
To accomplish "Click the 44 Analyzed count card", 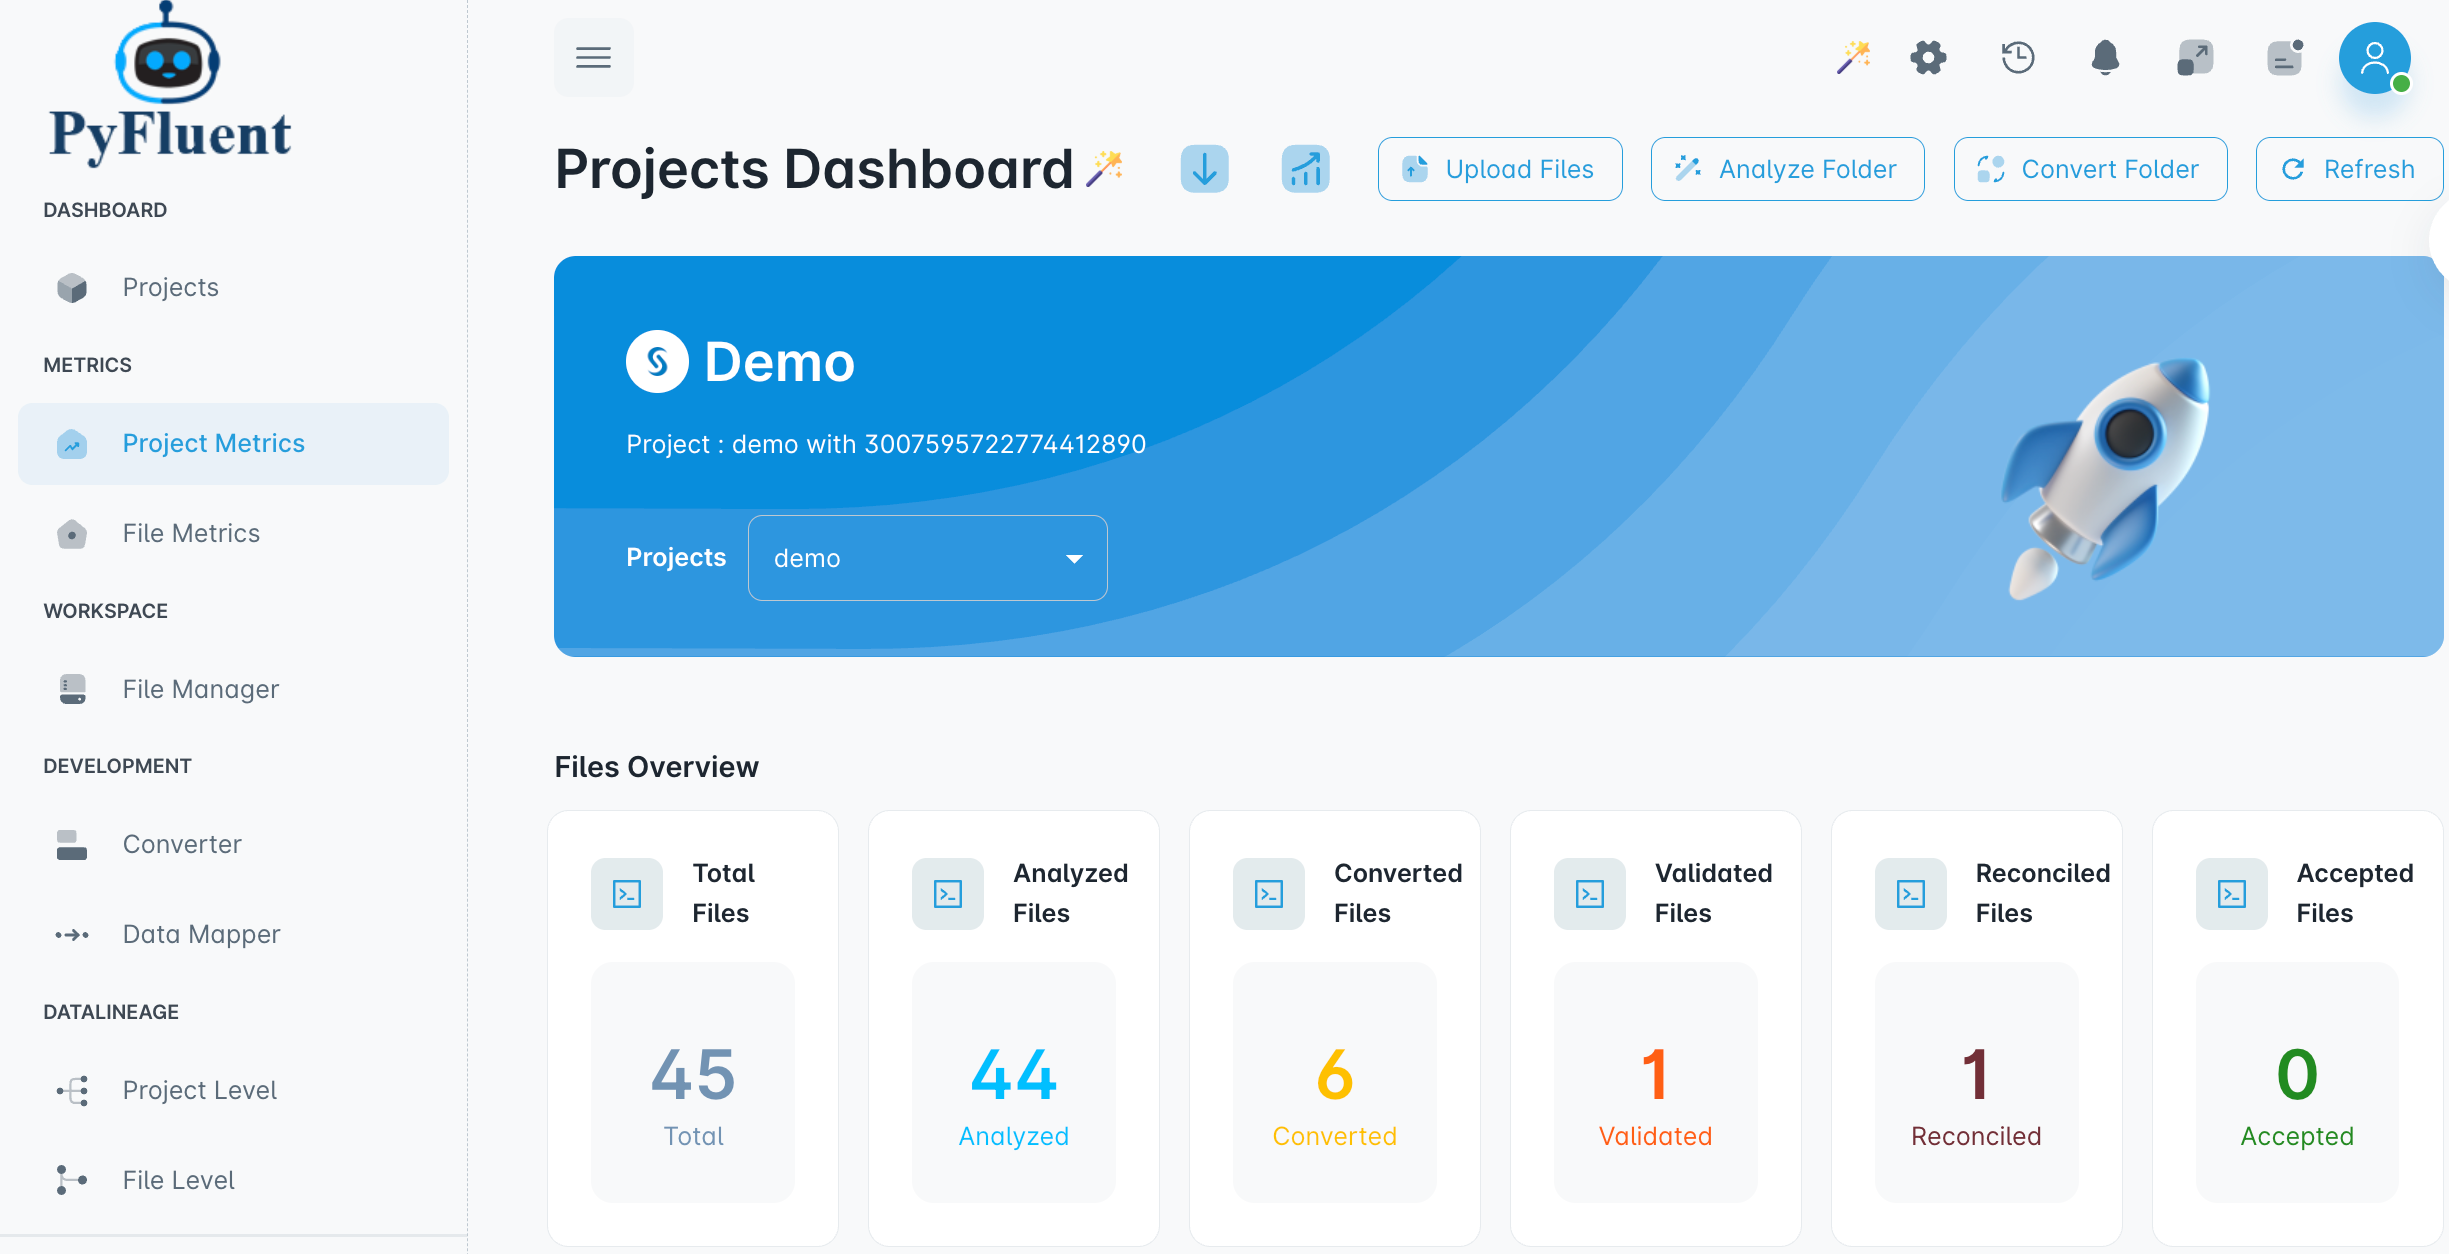I will coord(1014,1082).
